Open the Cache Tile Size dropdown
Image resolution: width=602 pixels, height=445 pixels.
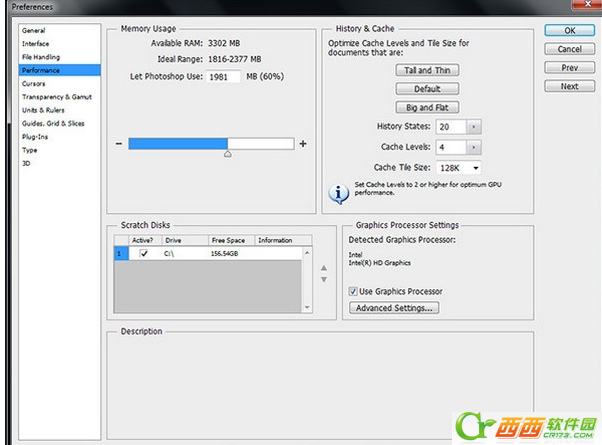coord(458,168)
